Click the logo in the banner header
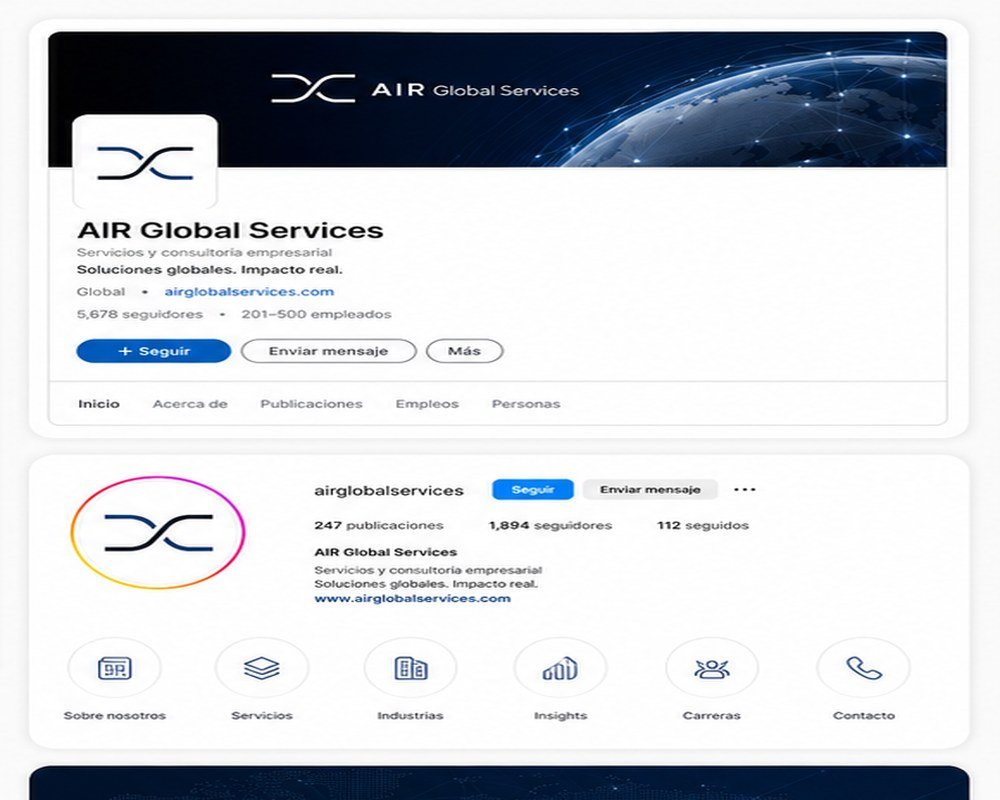Viewport: 1000px width, 800px height. [x=425, y=89]
